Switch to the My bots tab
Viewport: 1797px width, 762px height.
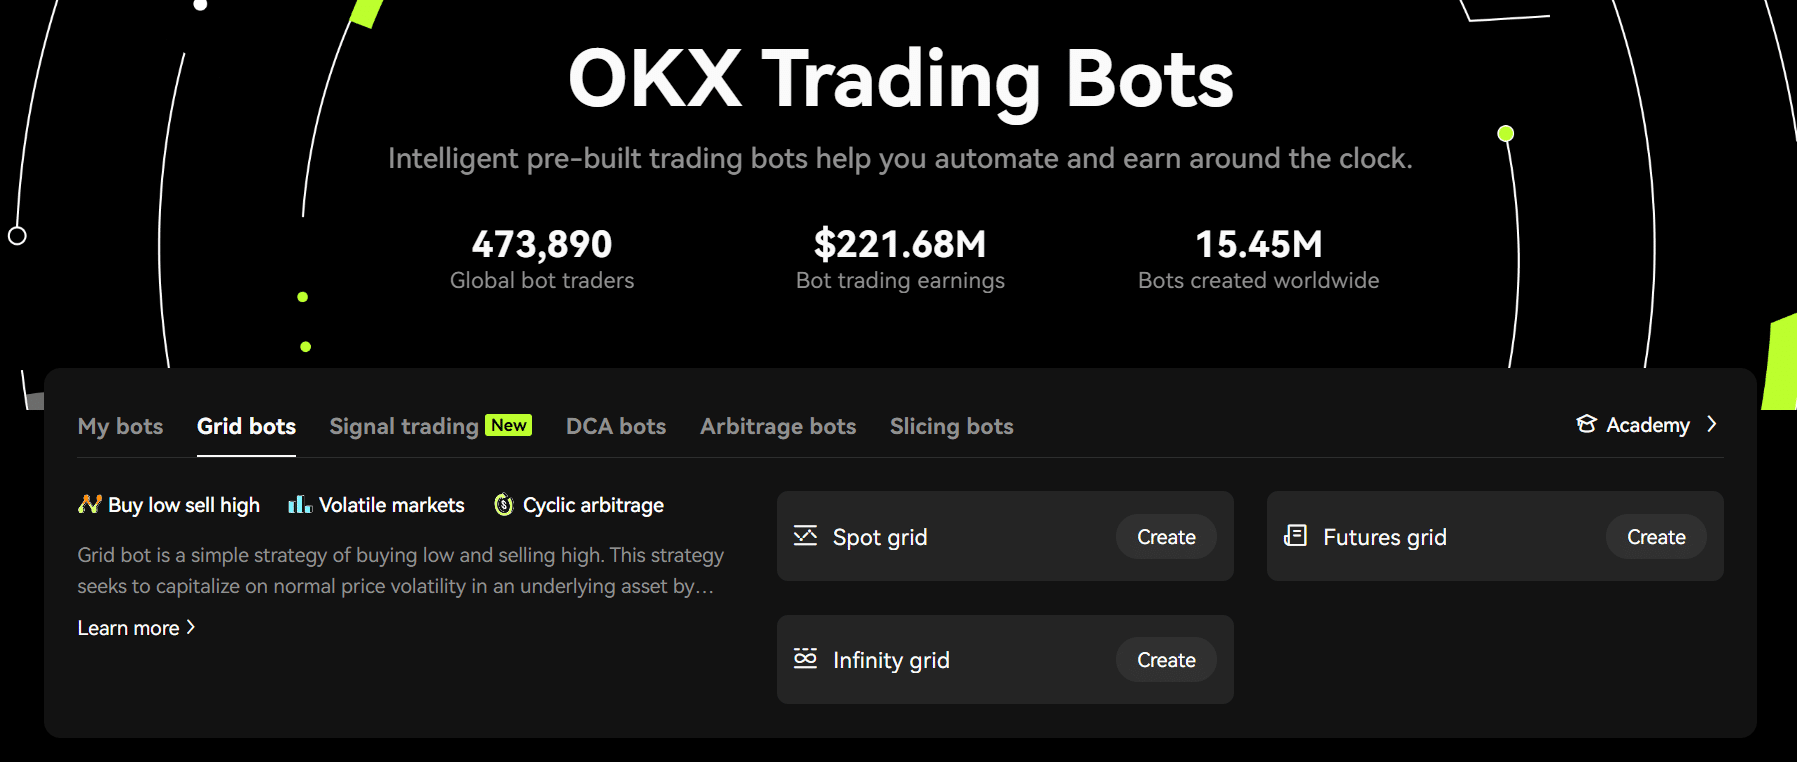click(120, 426)
